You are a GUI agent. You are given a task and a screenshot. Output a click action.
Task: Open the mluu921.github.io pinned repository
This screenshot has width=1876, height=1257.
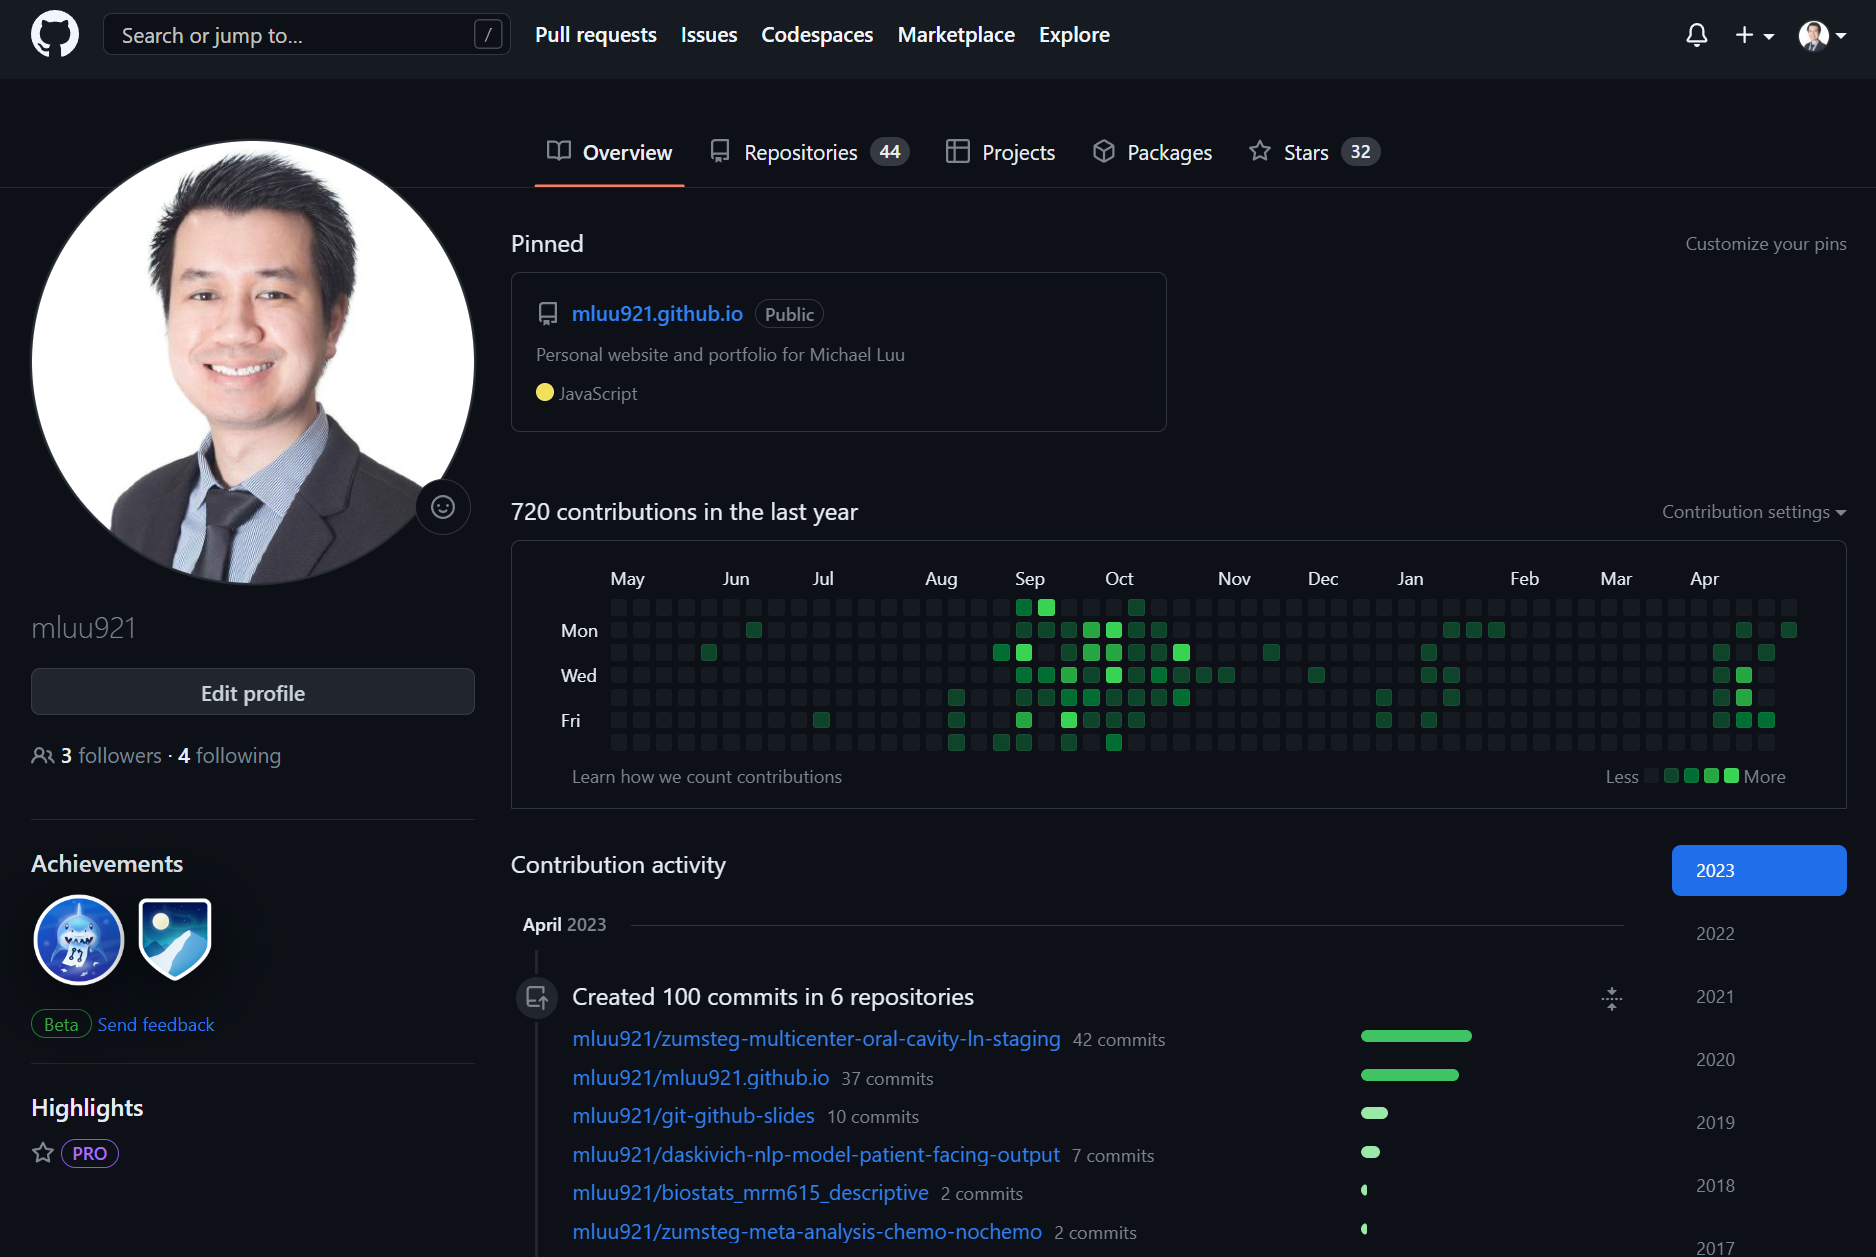[657, 314]
